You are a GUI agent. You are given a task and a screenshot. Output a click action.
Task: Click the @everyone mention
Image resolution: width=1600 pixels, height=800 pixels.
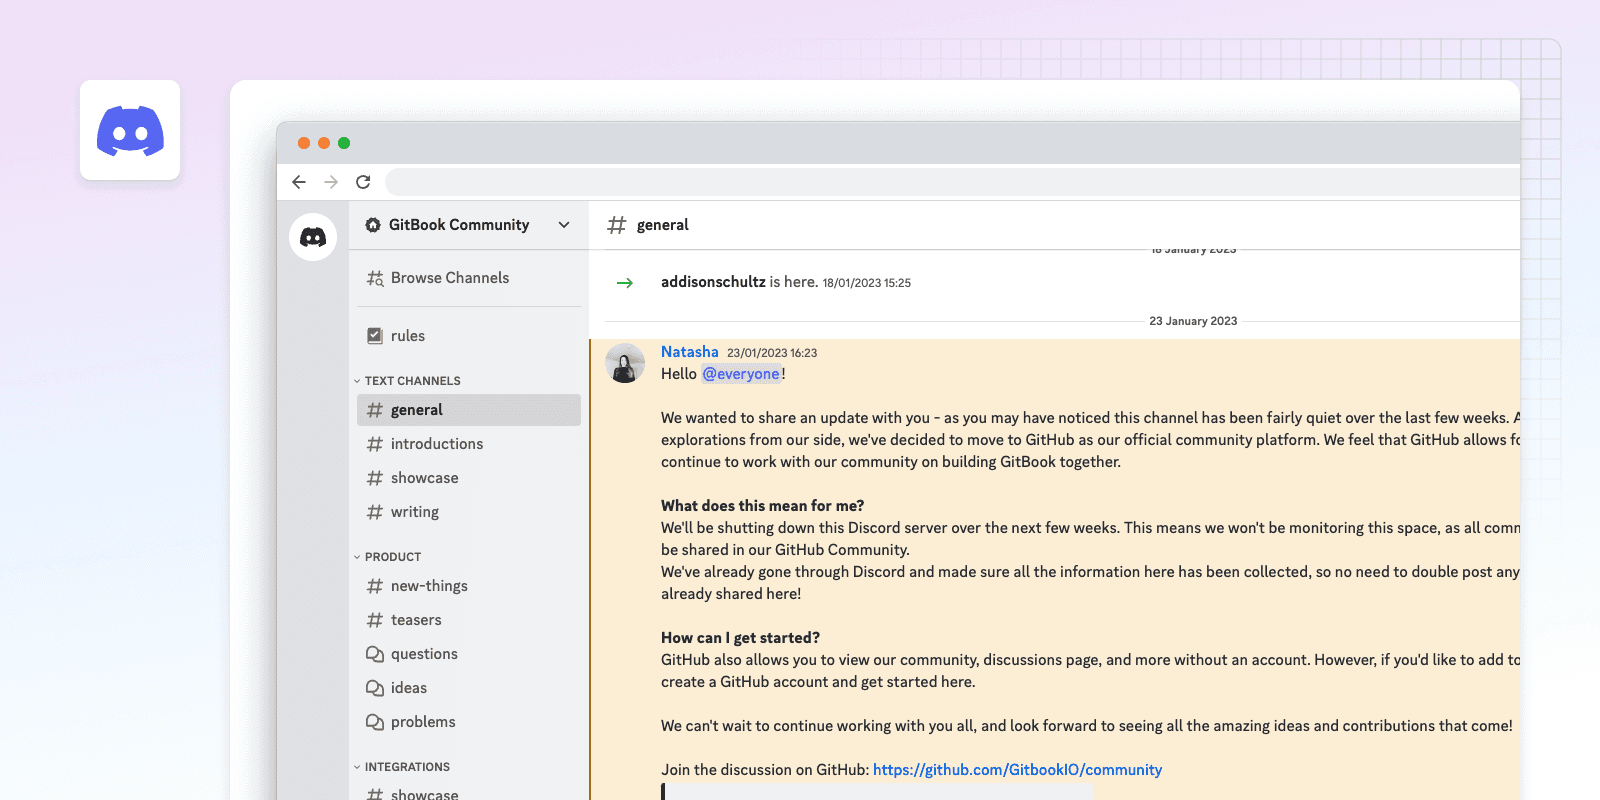(x=741, y=374)
